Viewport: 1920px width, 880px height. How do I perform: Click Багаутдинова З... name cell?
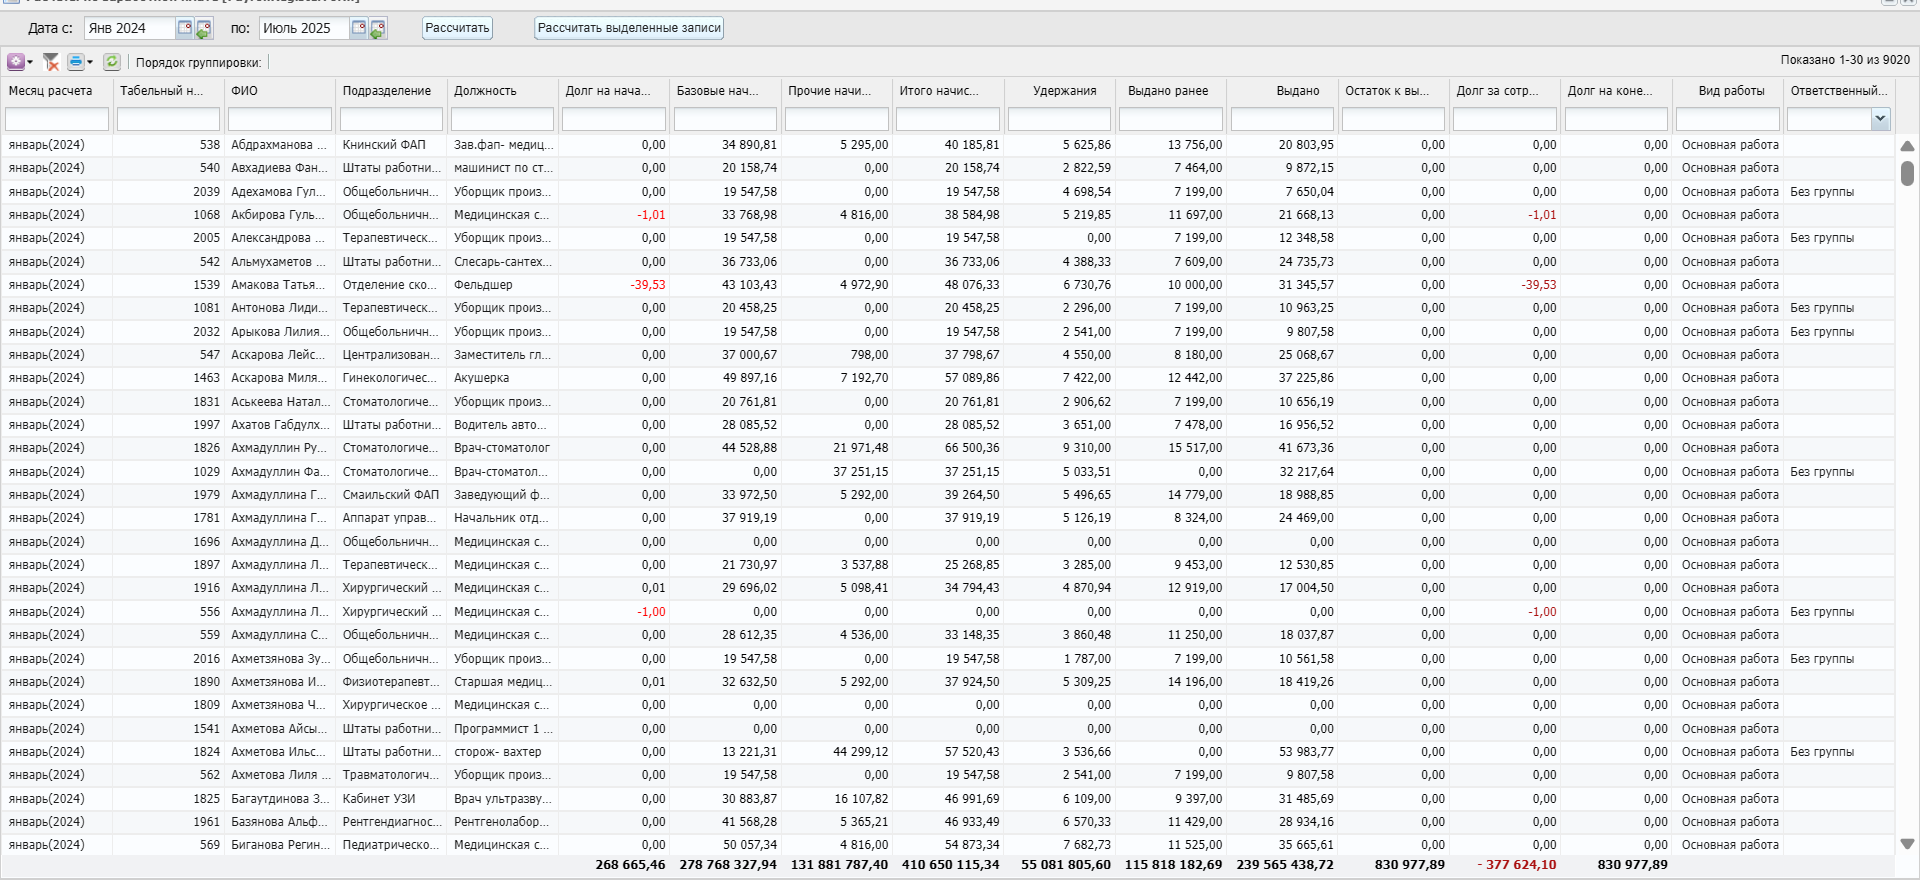280,799
